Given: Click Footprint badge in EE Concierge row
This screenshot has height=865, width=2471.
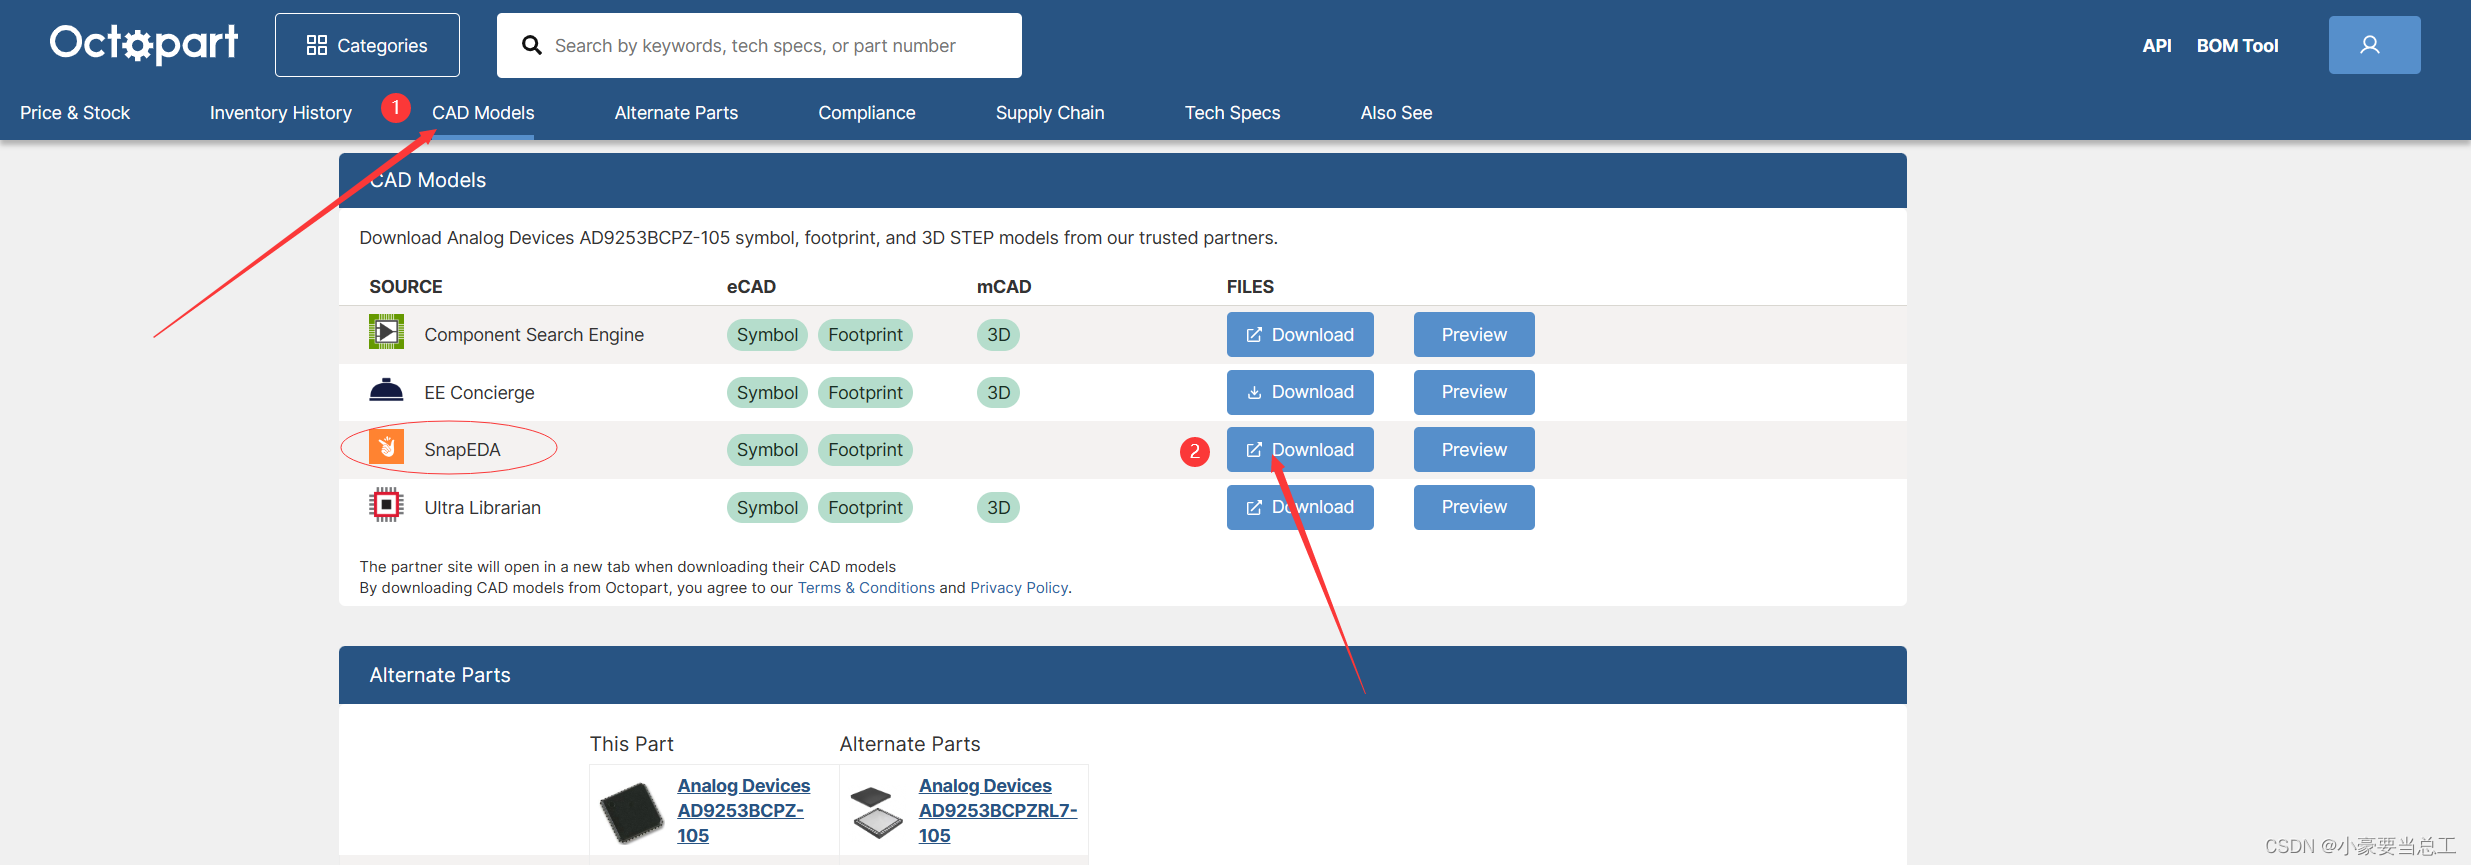Looking at the screenshot, I should [865, 393].
